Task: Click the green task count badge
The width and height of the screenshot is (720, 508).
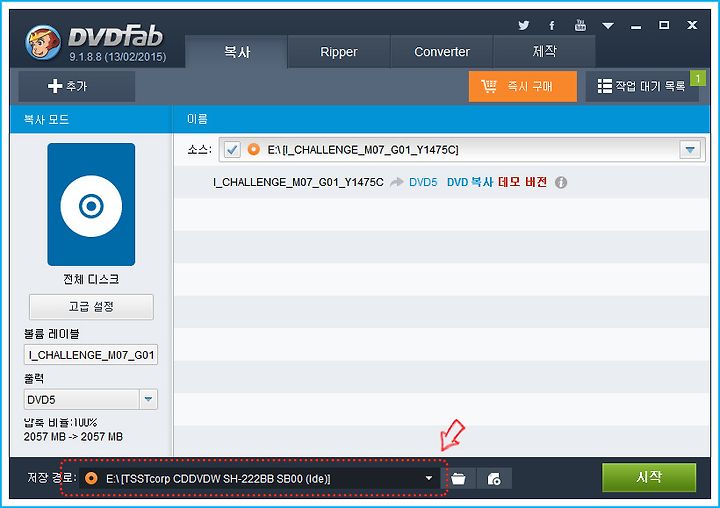Action: [x=698, y=78]
